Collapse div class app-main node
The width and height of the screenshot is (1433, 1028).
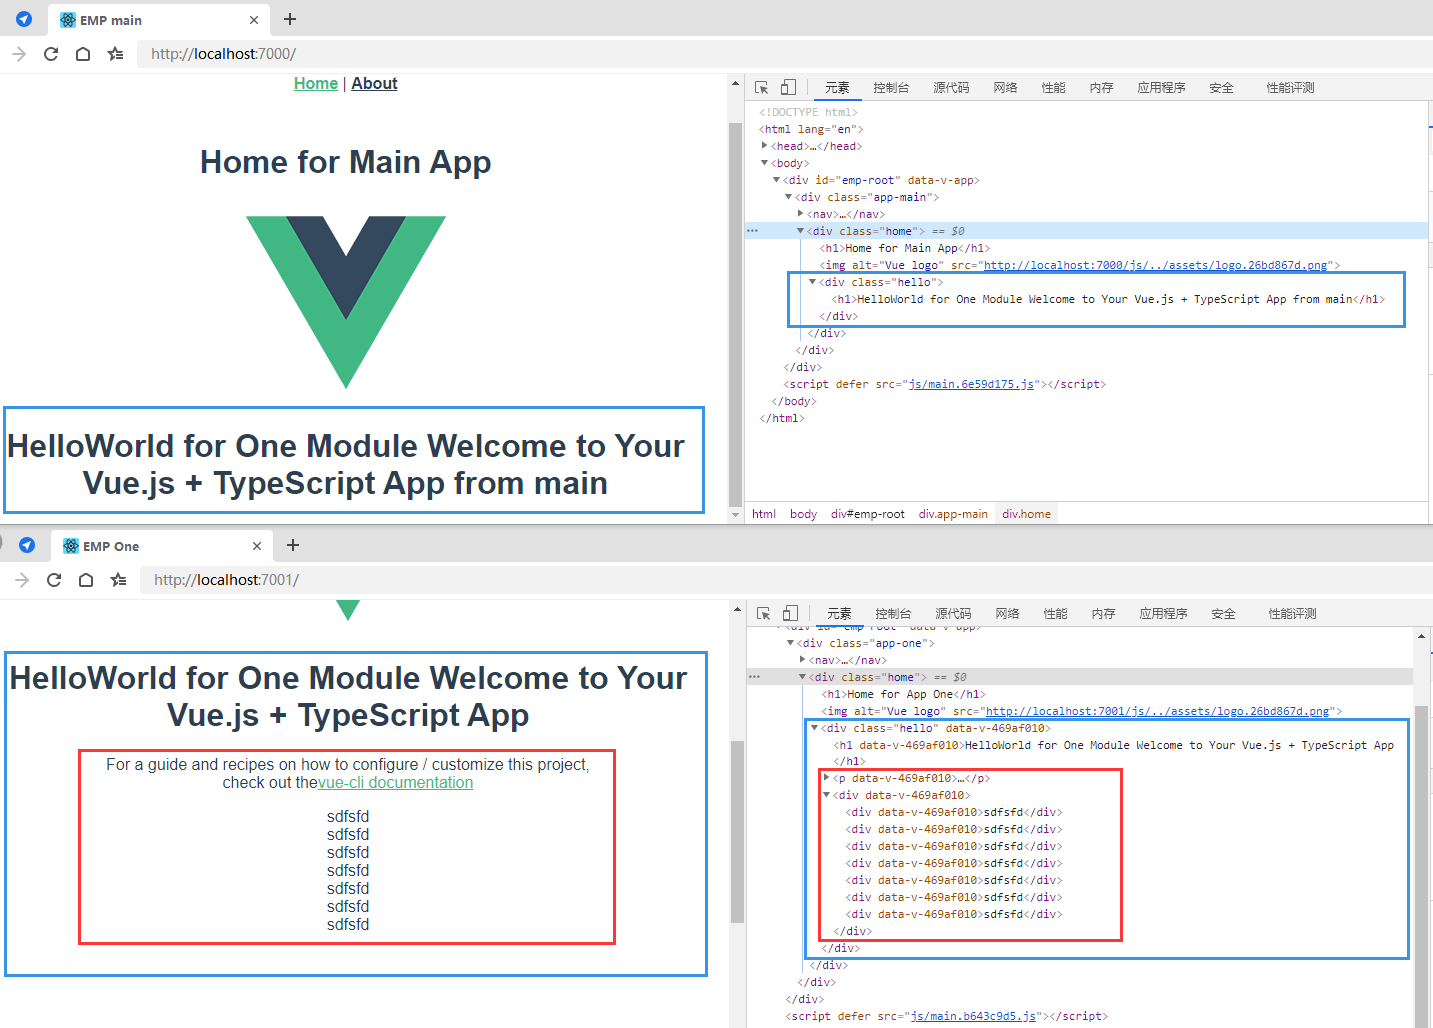[x=789, y=197]
